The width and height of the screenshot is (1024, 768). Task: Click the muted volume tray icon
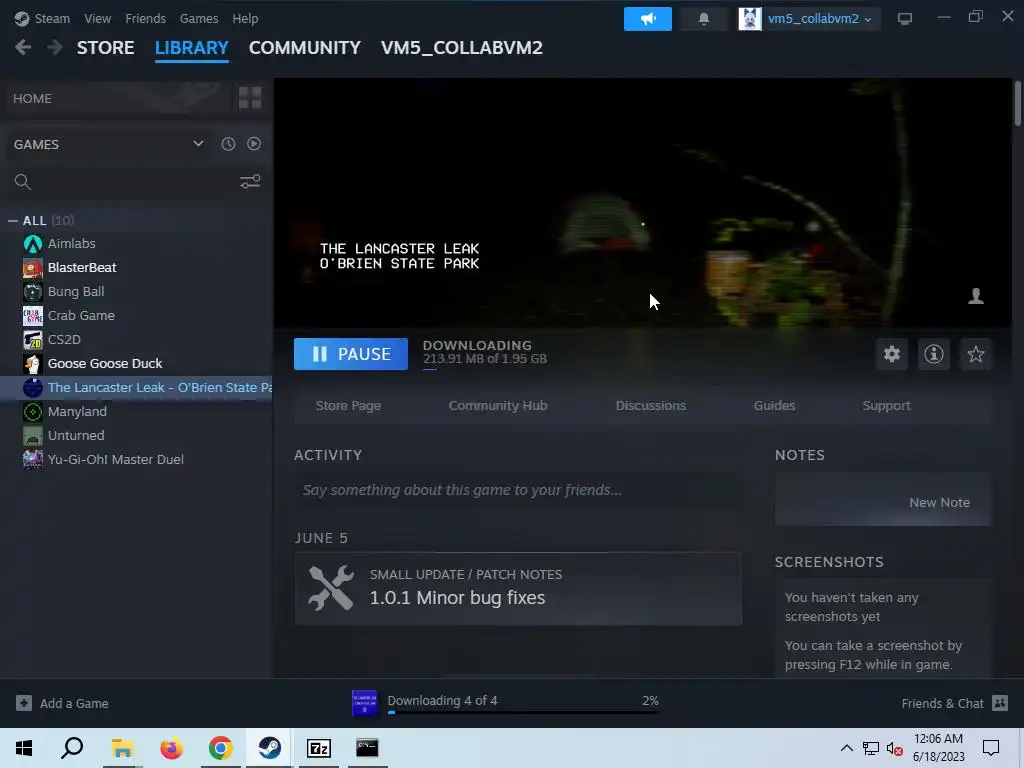click(895, 748)
